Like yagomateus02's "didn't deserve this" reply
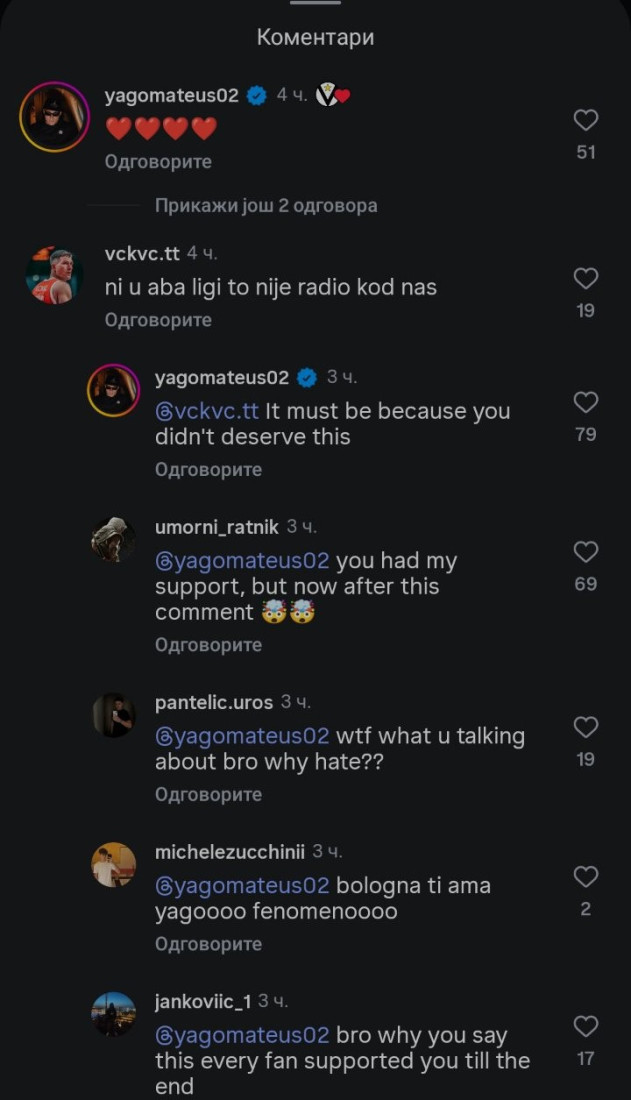631x1100 pixels. pyautogui.click(x=586, y=403)
